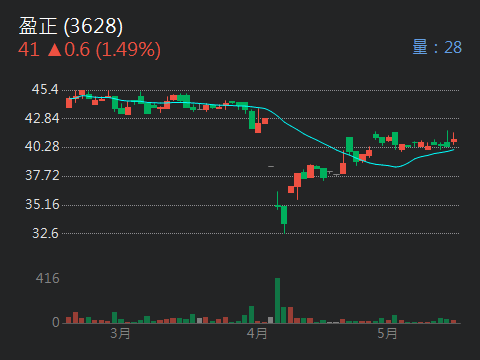Click the volume label 量：28
The height and width of the screenshot is (360, 480).
click(437, 47)
